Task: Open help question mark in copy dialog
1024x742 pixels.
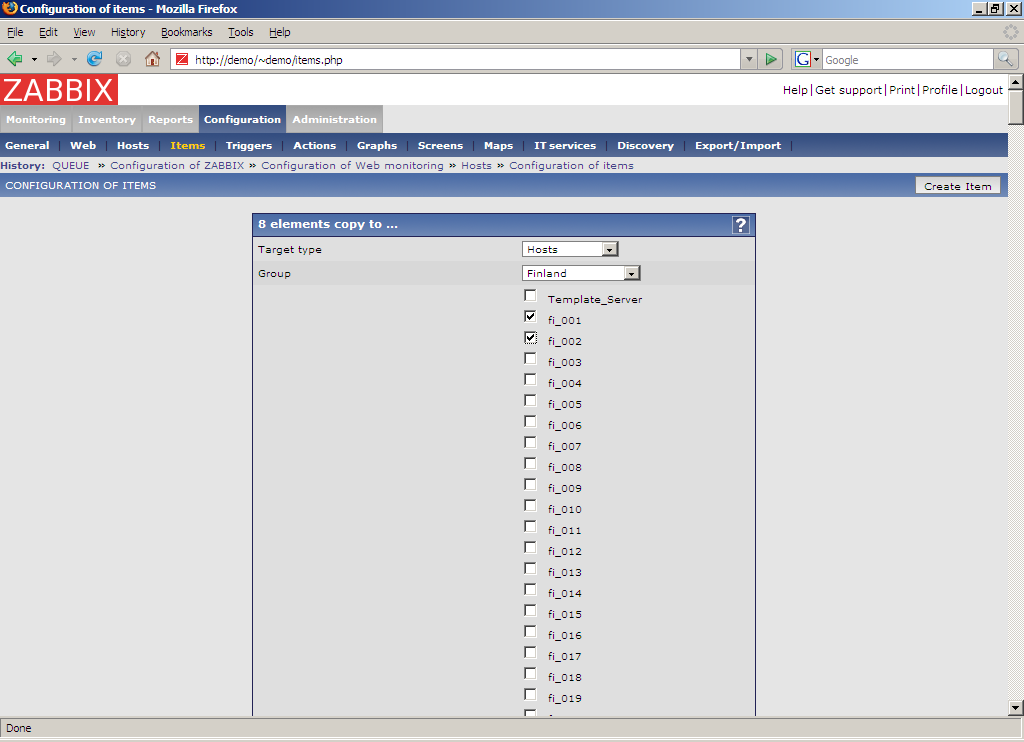Action: pos(741,225)
